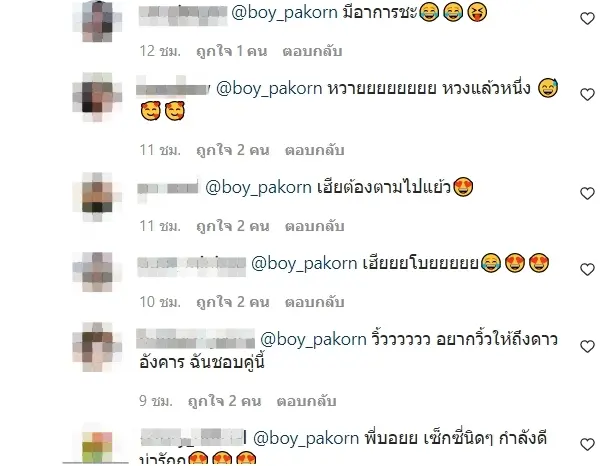Open profile picture of bottom พี่บอยย commenter
This screenshot has height=466, width=613.
tap(97, 446)
